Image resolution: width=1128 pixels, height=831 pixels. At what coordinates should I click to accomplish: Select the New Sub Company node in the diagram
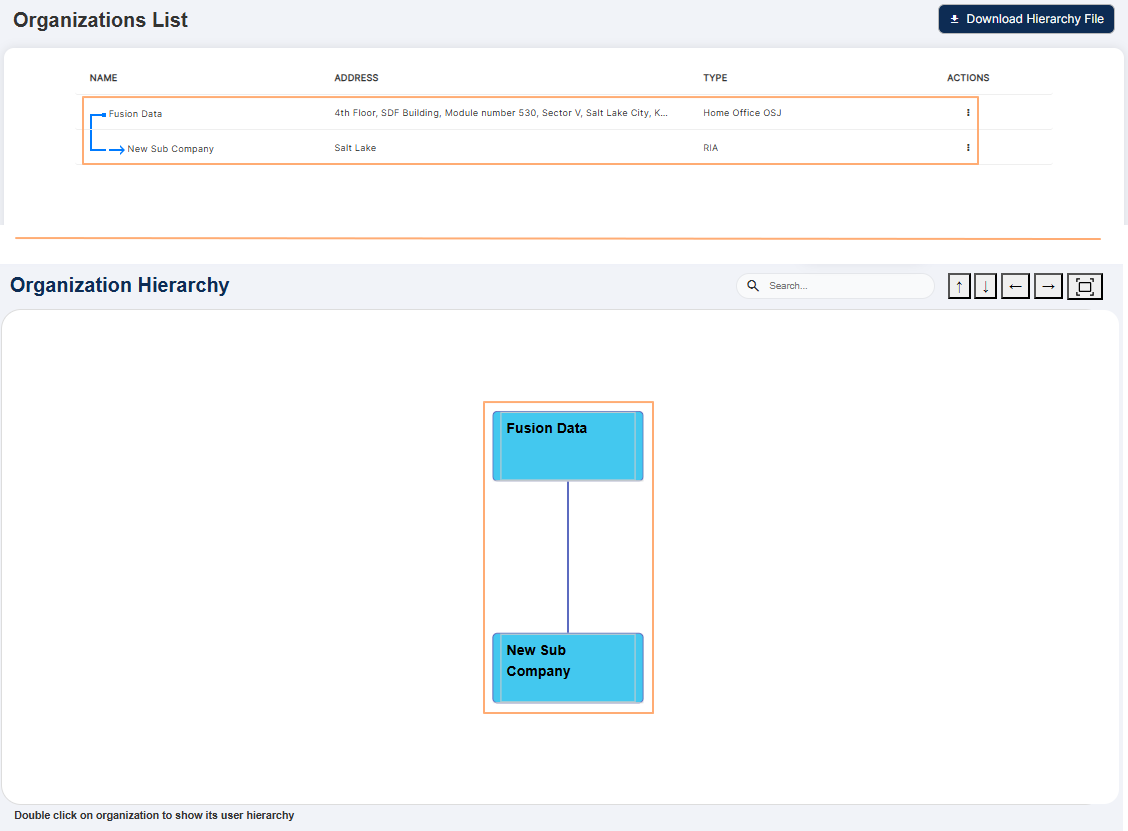tap(567, 668)
